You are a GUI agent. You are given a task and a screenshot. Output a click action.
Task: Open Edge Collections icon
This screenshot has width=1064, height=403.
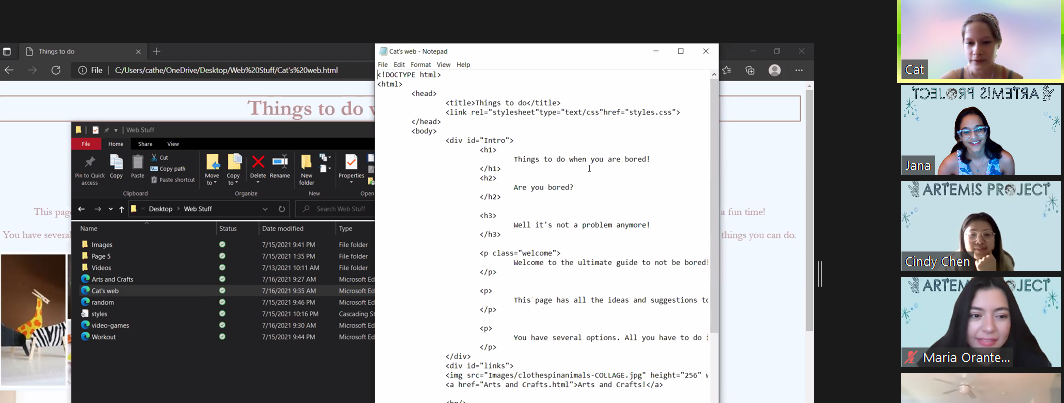(750, 70)
